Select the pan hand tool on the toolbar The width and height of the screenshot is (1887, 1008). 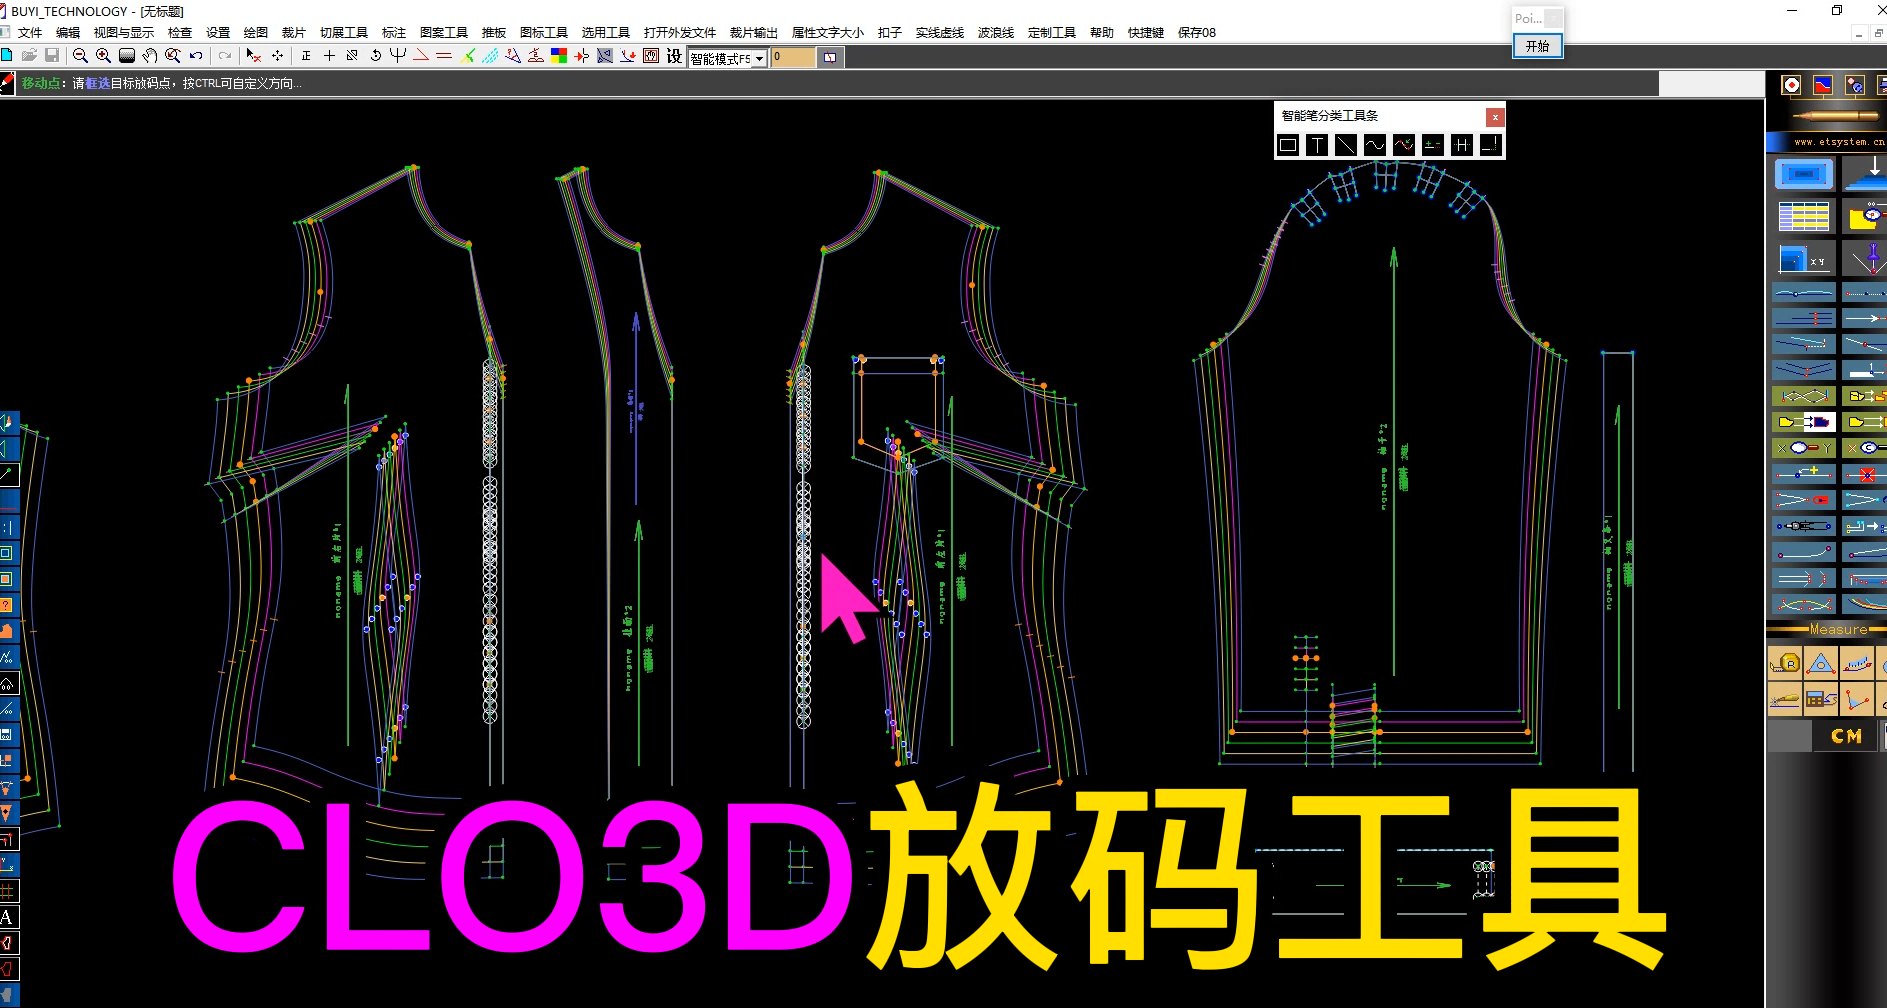coord(150,57)
